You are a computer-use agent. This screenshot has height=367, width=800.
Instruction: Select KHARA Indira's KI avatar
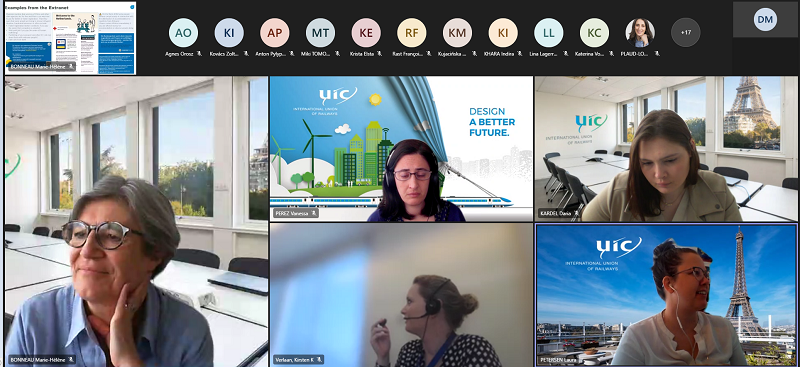(503, 32)
